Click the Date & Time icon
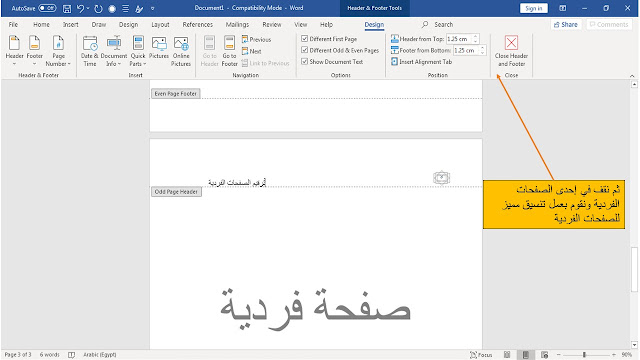640x360 pixels. point(89,51)
